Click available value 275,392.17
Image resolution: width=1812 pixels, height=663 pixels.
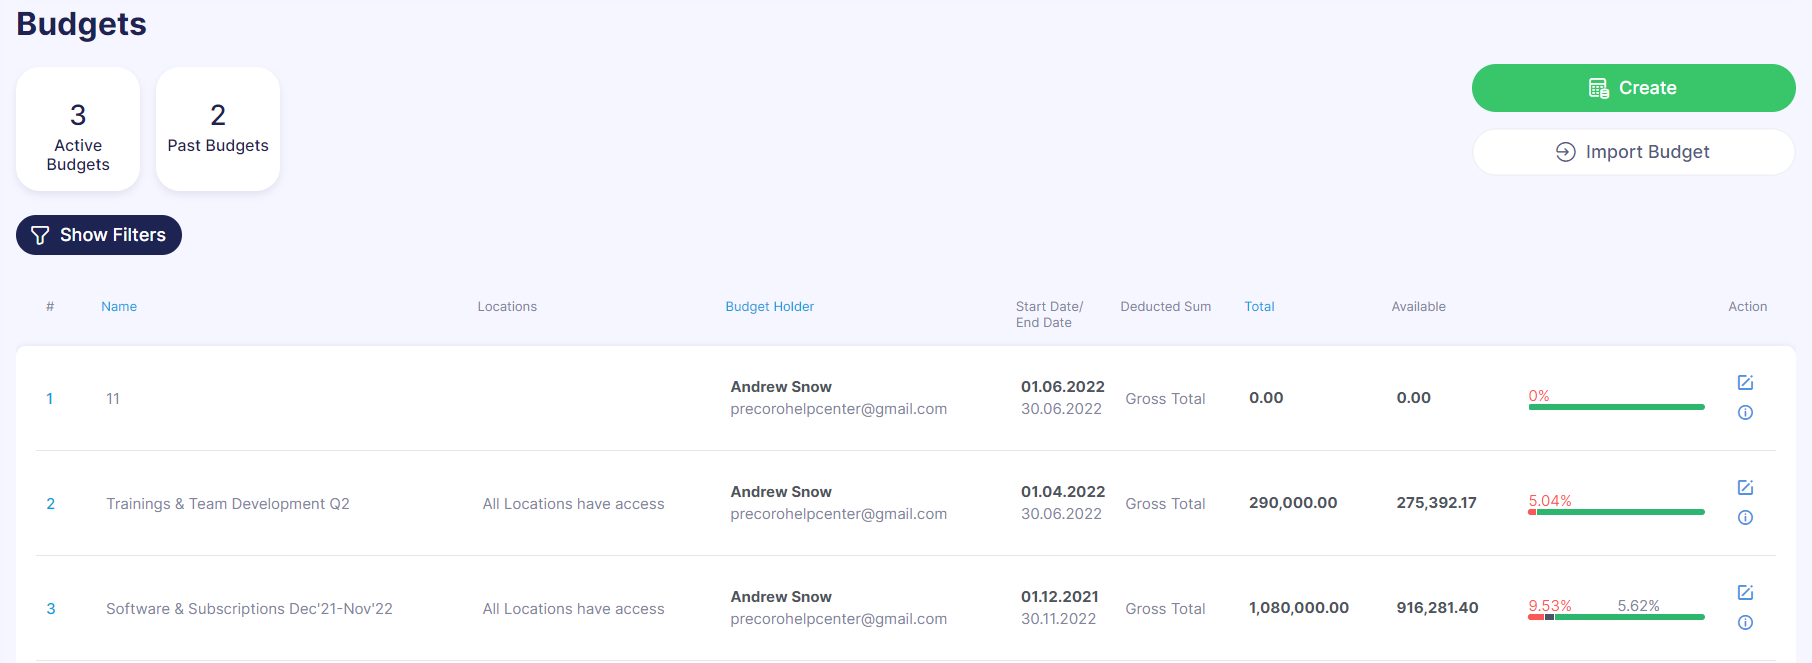click(1437, 503)
